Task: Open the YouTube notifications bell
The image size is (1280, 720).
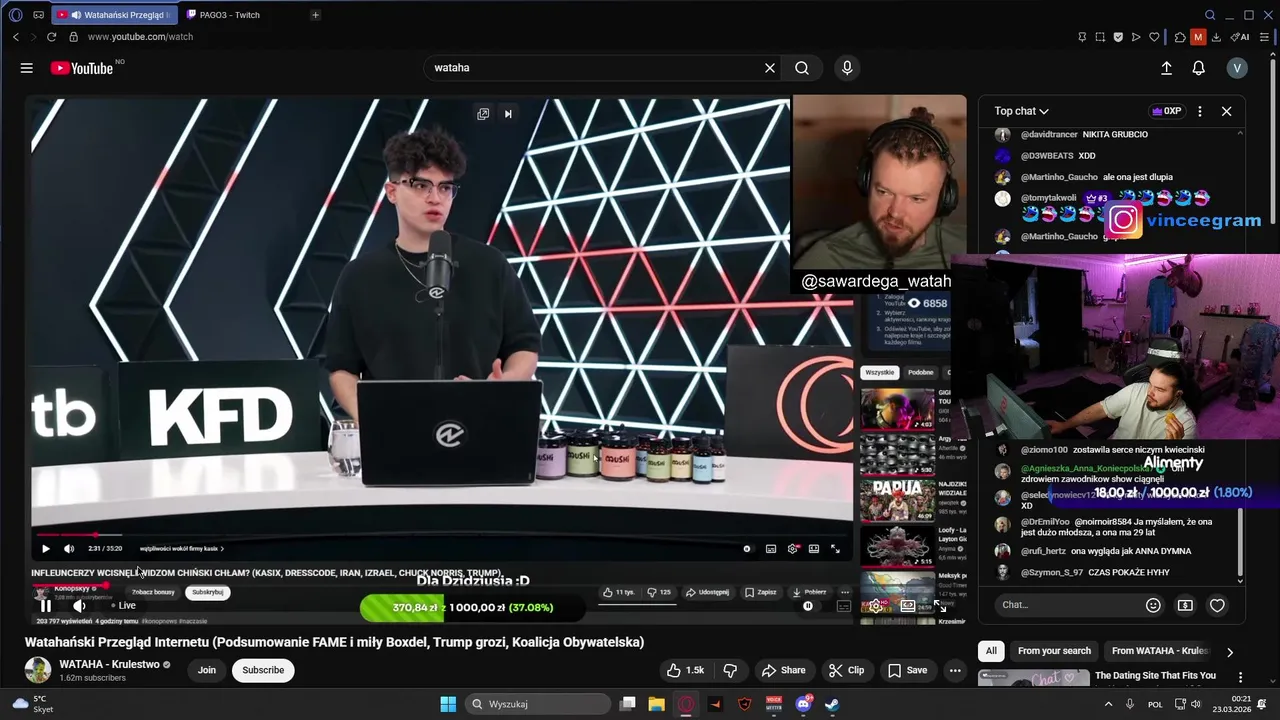Action: (1198, 68)
